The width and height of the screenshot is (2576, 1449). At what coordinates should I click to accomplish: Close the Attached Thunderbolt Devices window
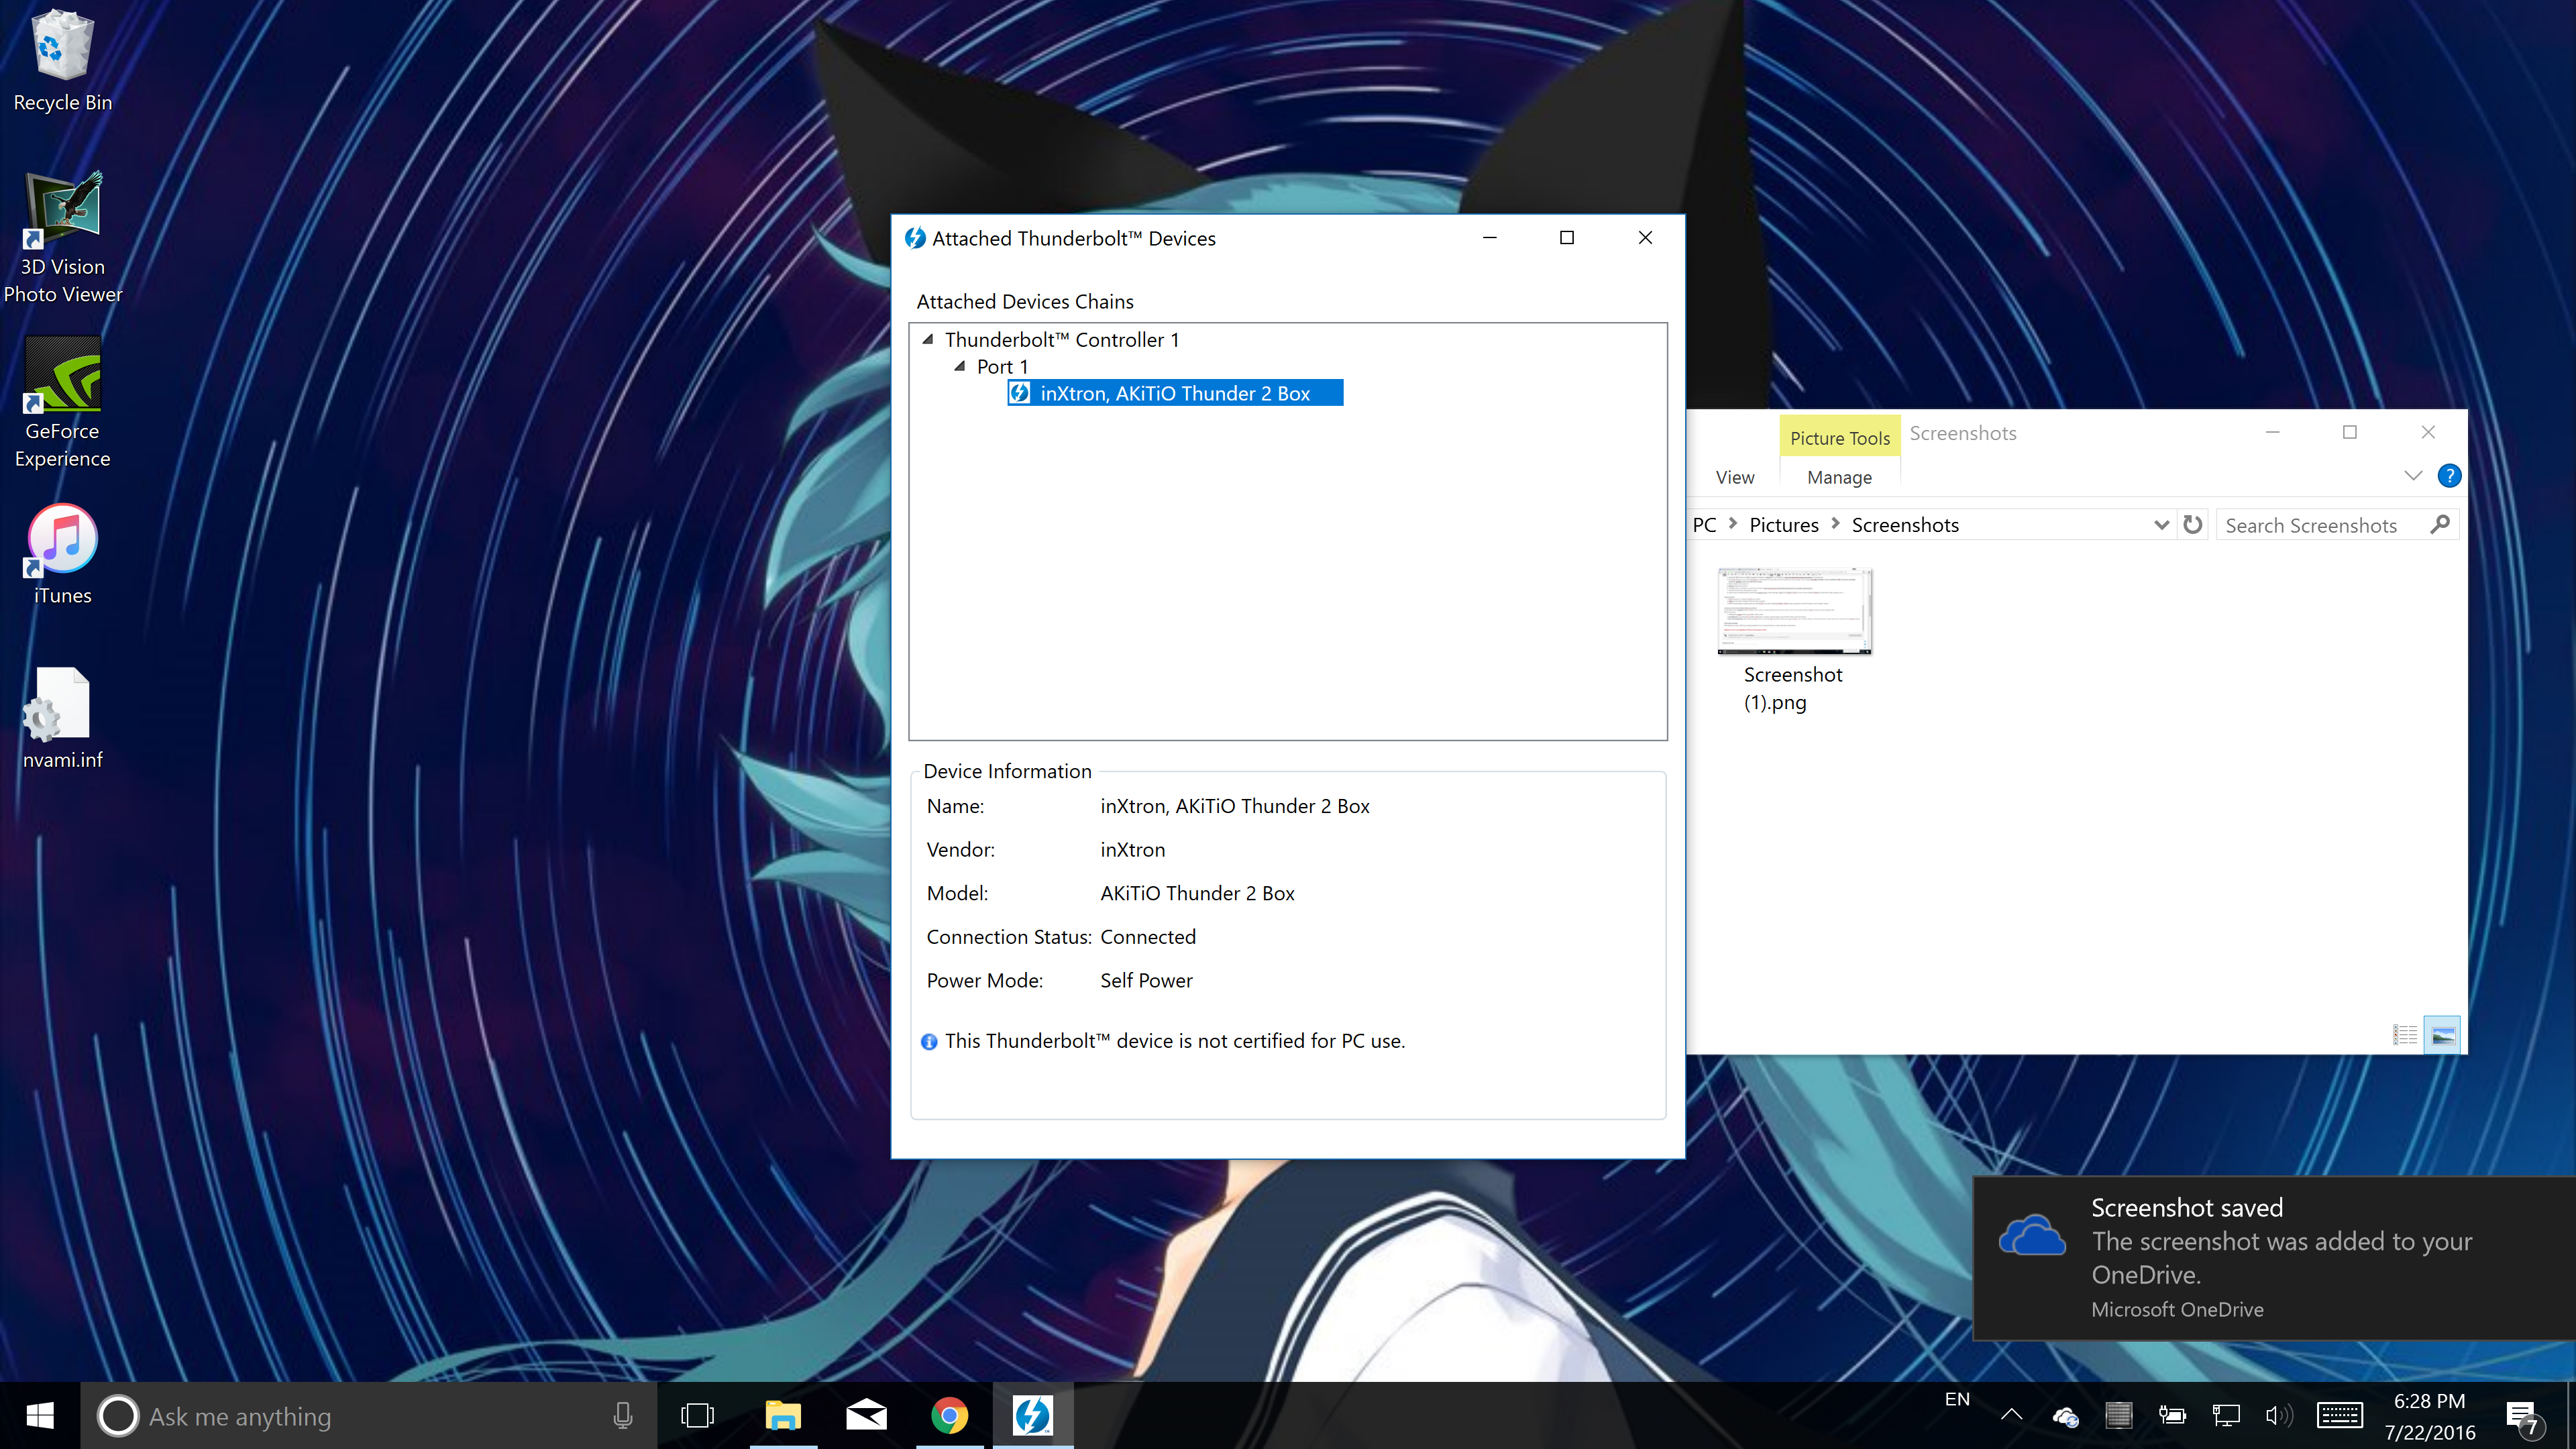click(x=1645, y=238)
